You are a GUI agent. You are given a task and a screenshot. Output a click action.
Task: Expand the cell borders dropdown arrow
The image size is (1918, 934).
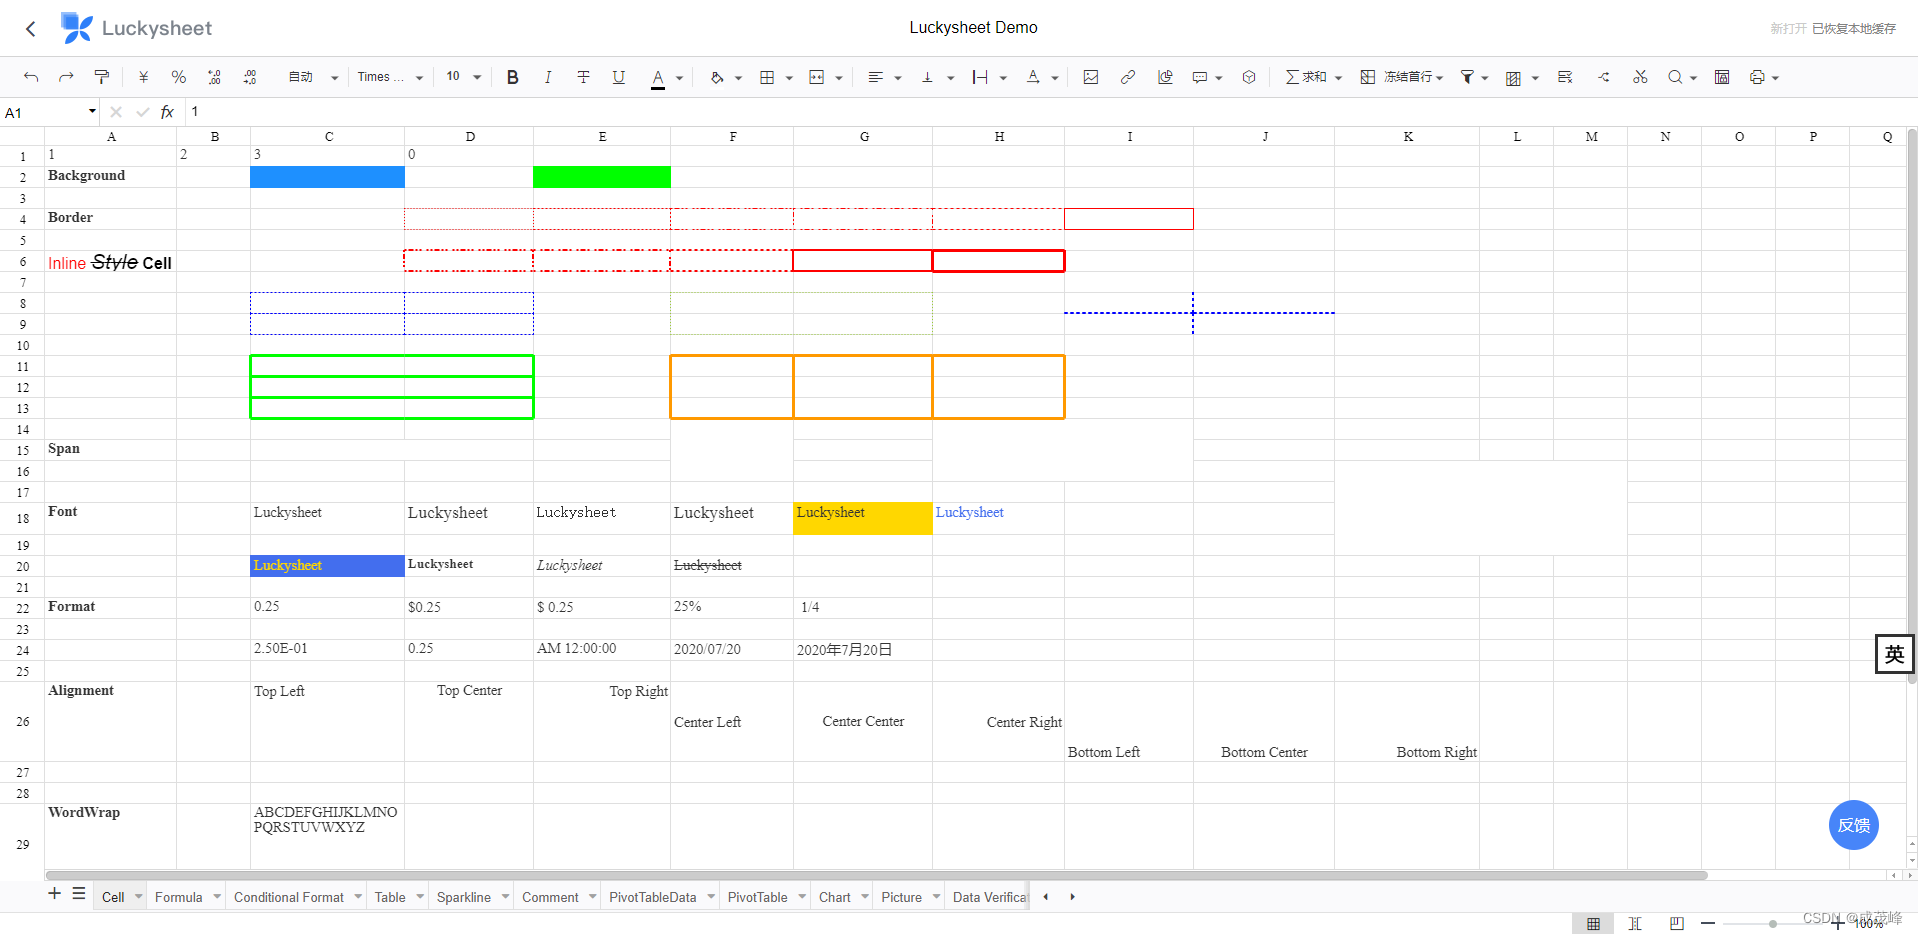[789, 78]
